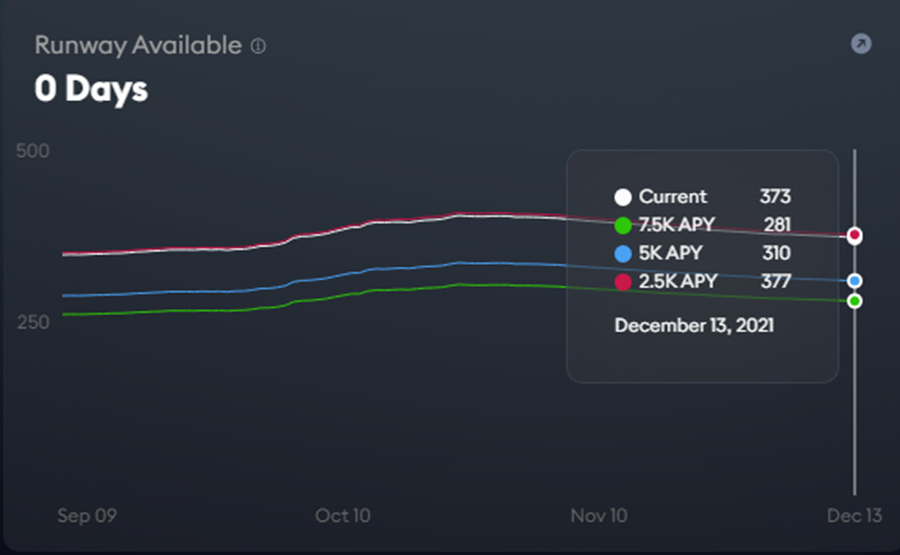This screenshot has width=900, height=555.
Task: Select the red 2.5K APY data point
Action: [x=855, y=235]
